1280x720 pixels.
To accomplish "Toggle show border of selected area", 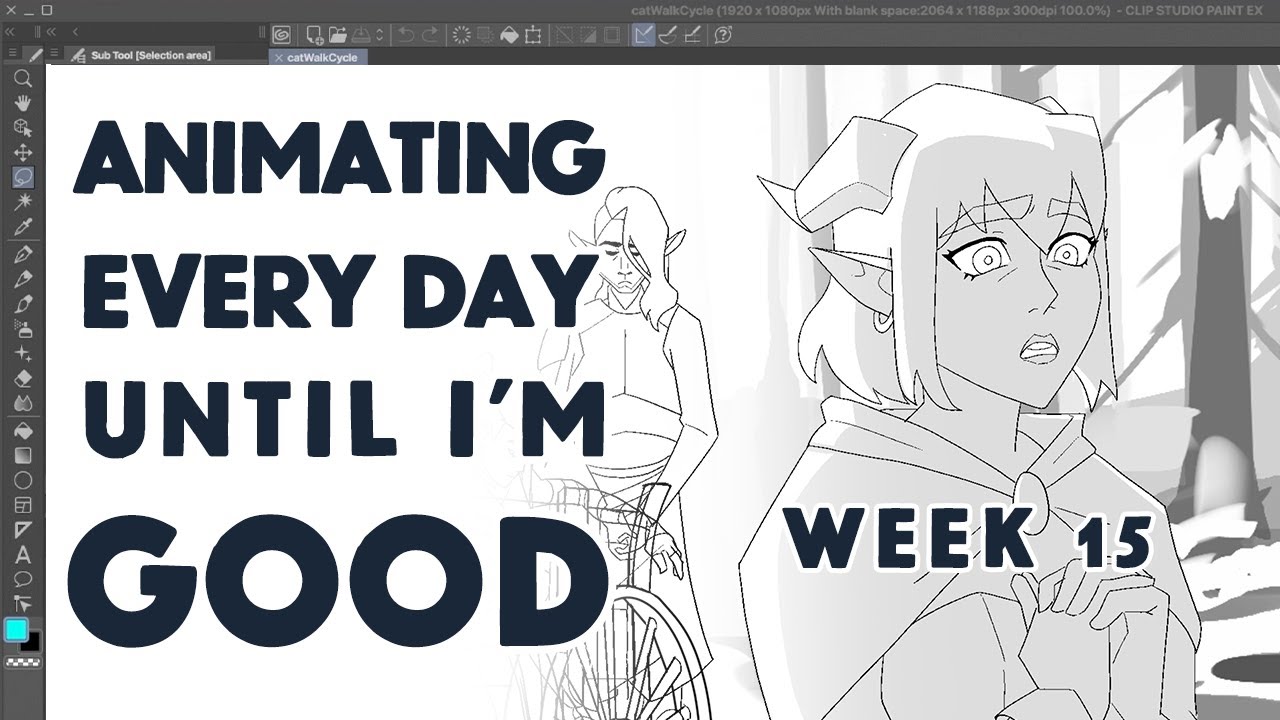I will click(612, 35).
